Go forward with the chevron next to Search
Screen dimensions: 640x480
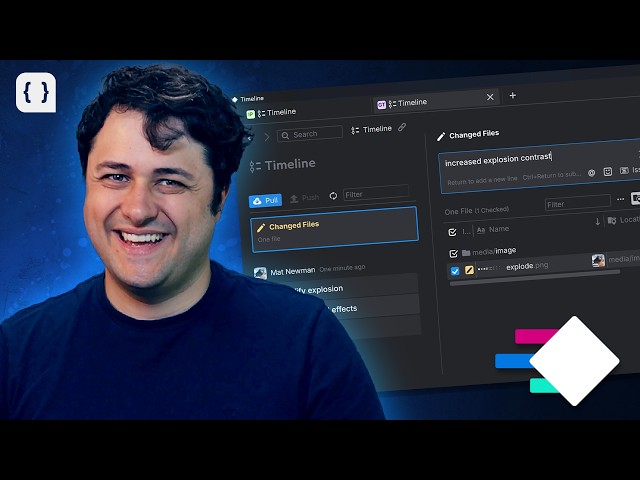tap(267, 137)
